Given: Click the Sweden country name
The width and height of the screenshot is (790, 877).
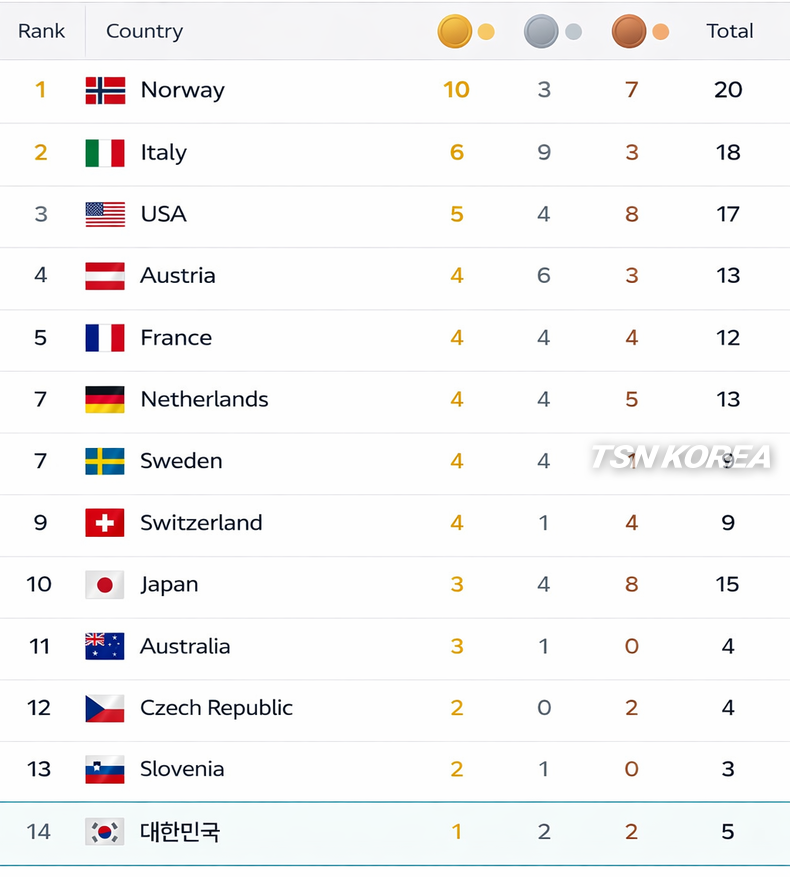Looking at the screenshot, I should [181, 461].
